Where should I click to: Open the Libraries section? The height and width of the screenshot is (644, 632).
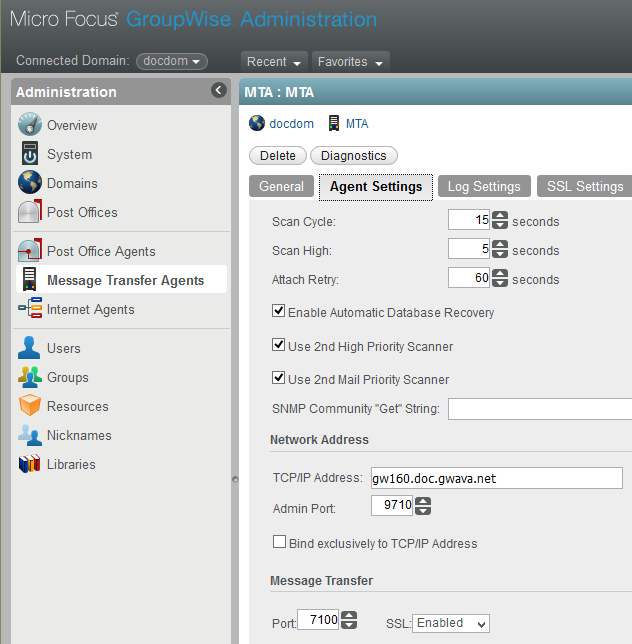tap(71, 464)
